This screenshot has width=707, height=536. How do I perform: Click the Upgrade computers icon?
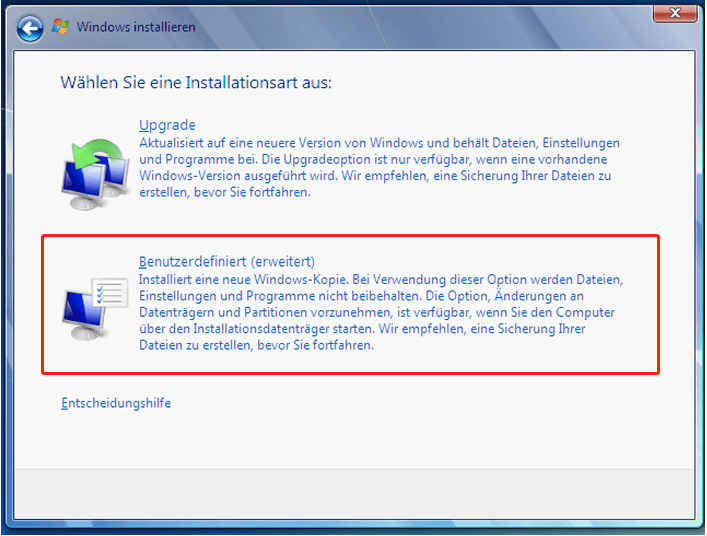(x=96, y=174)
